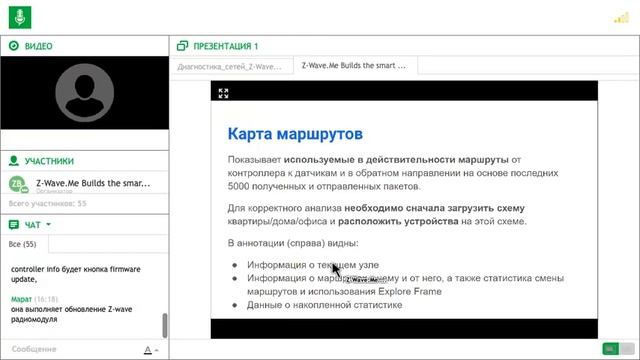Click the chat scrollbar thumb
Screen dimensions: 640x360
(x=165, y=325)
